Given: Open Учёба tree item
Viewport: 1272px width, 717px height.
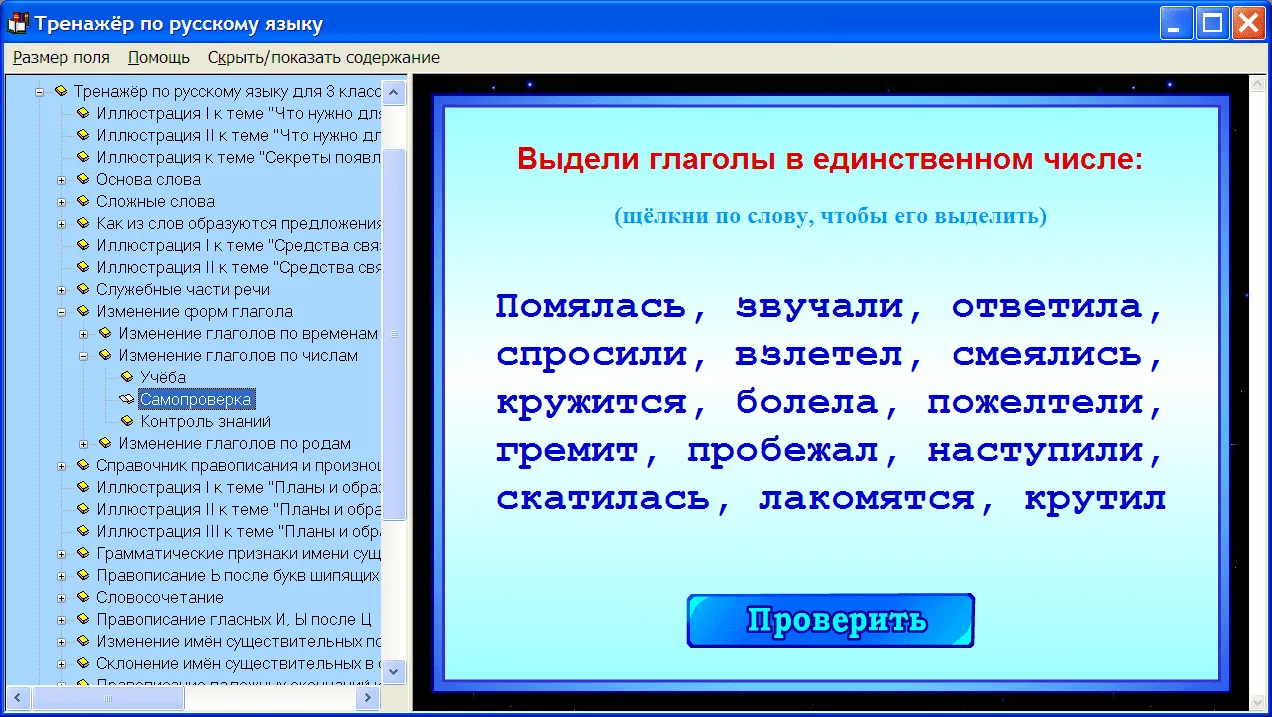Looking at the screenshot, I should (163, 377).
